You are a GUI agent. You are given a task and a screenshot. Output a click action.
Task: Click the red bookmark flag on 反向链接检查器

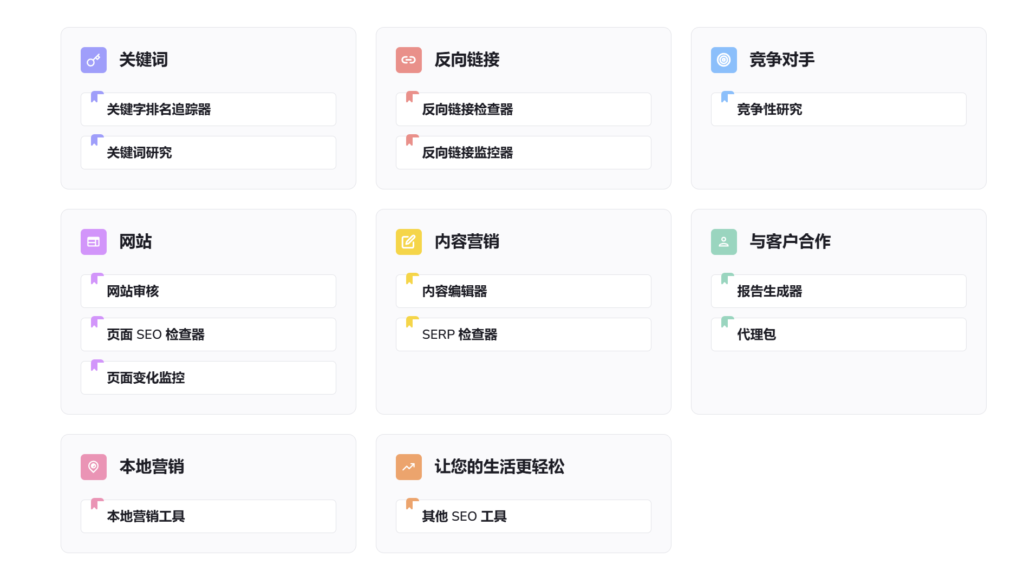point(412,97)
